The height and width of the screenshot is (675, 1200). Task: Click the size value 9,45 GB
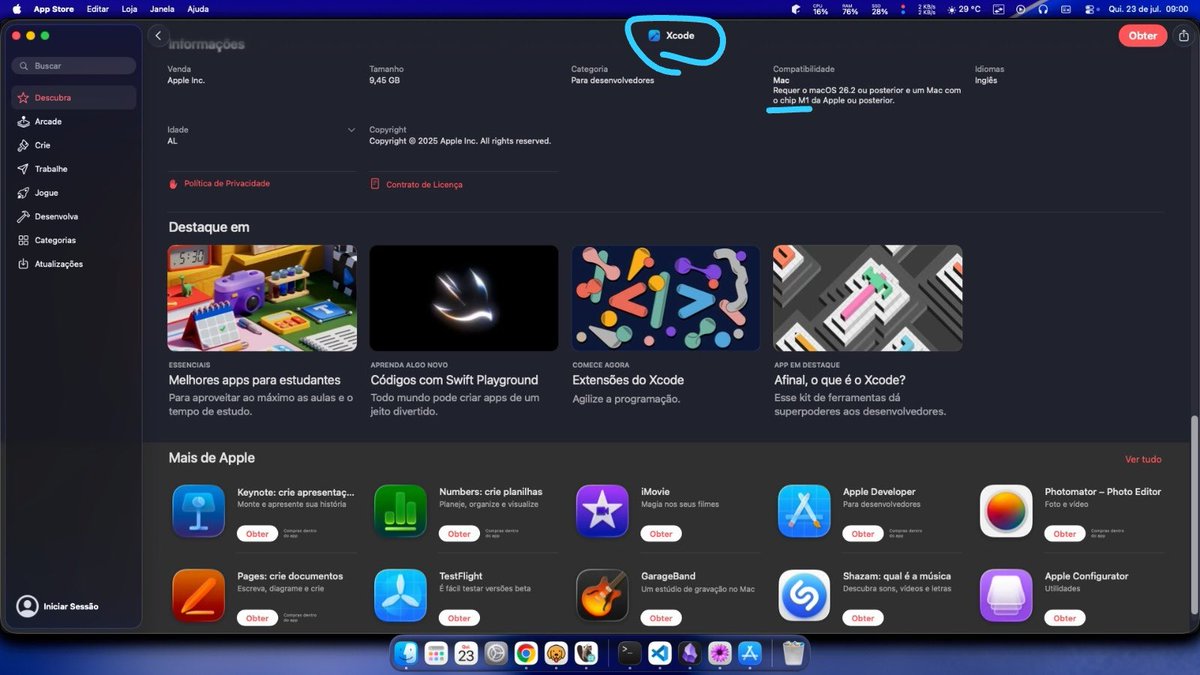click(x=385, y=80)
